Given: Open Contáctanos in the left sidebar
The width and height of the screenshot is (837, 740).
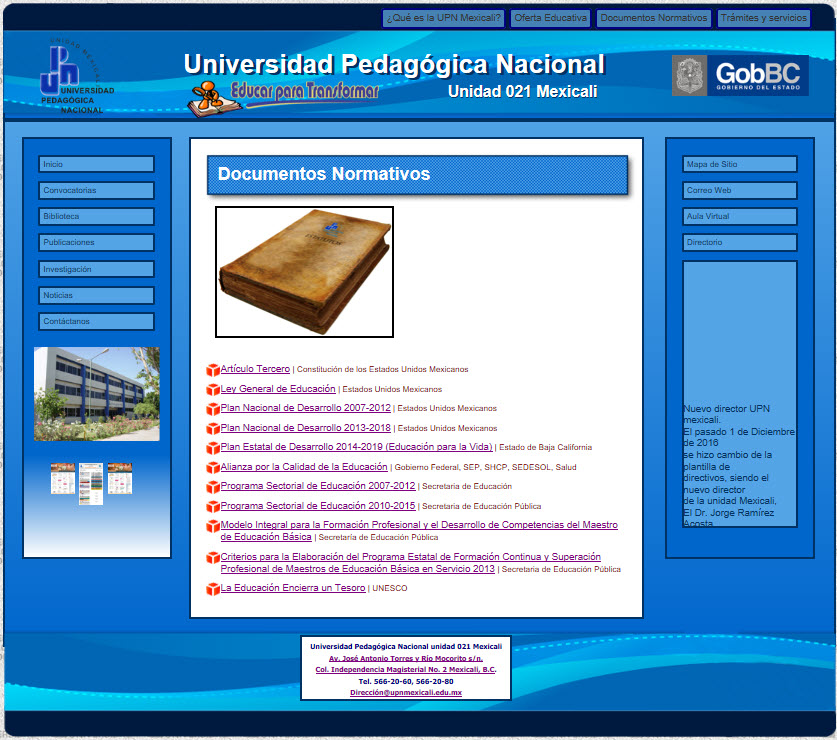Looking at the screenshot, I should coord(96,321).
